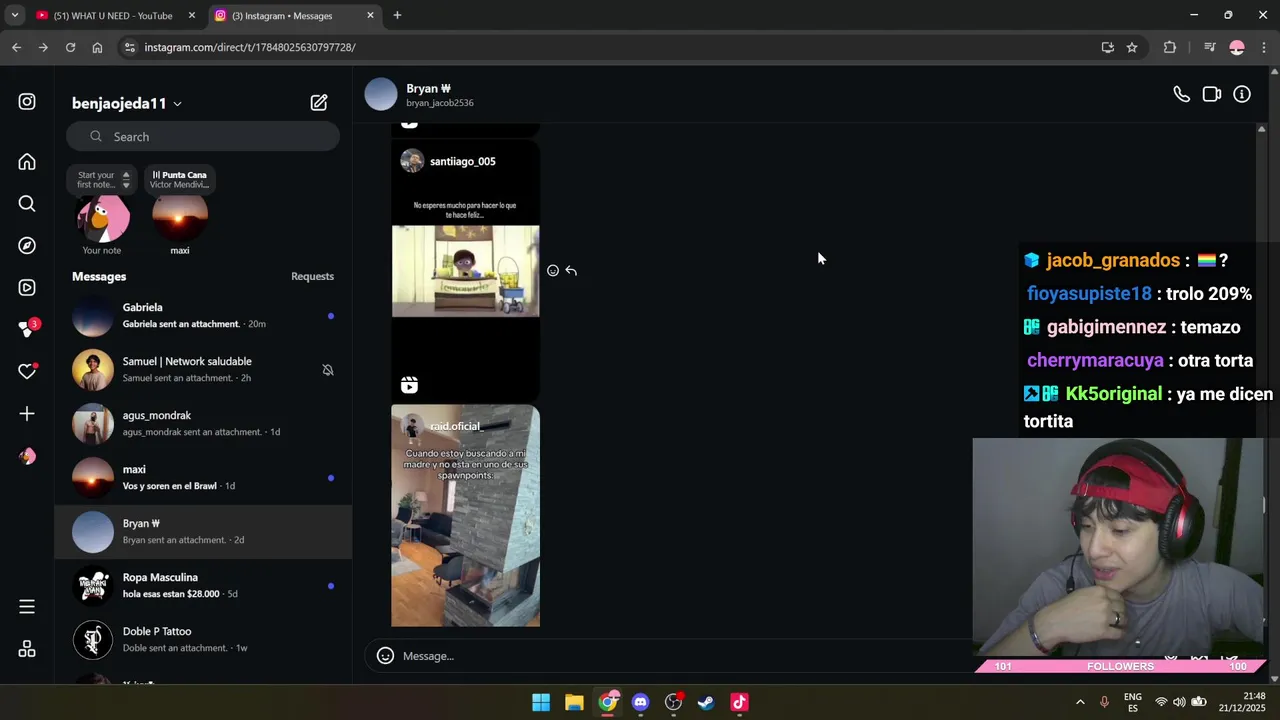Click the Reels icon on shared clip
The height and width of the screenshot is (720, 1280).
(x=409, y=385)
